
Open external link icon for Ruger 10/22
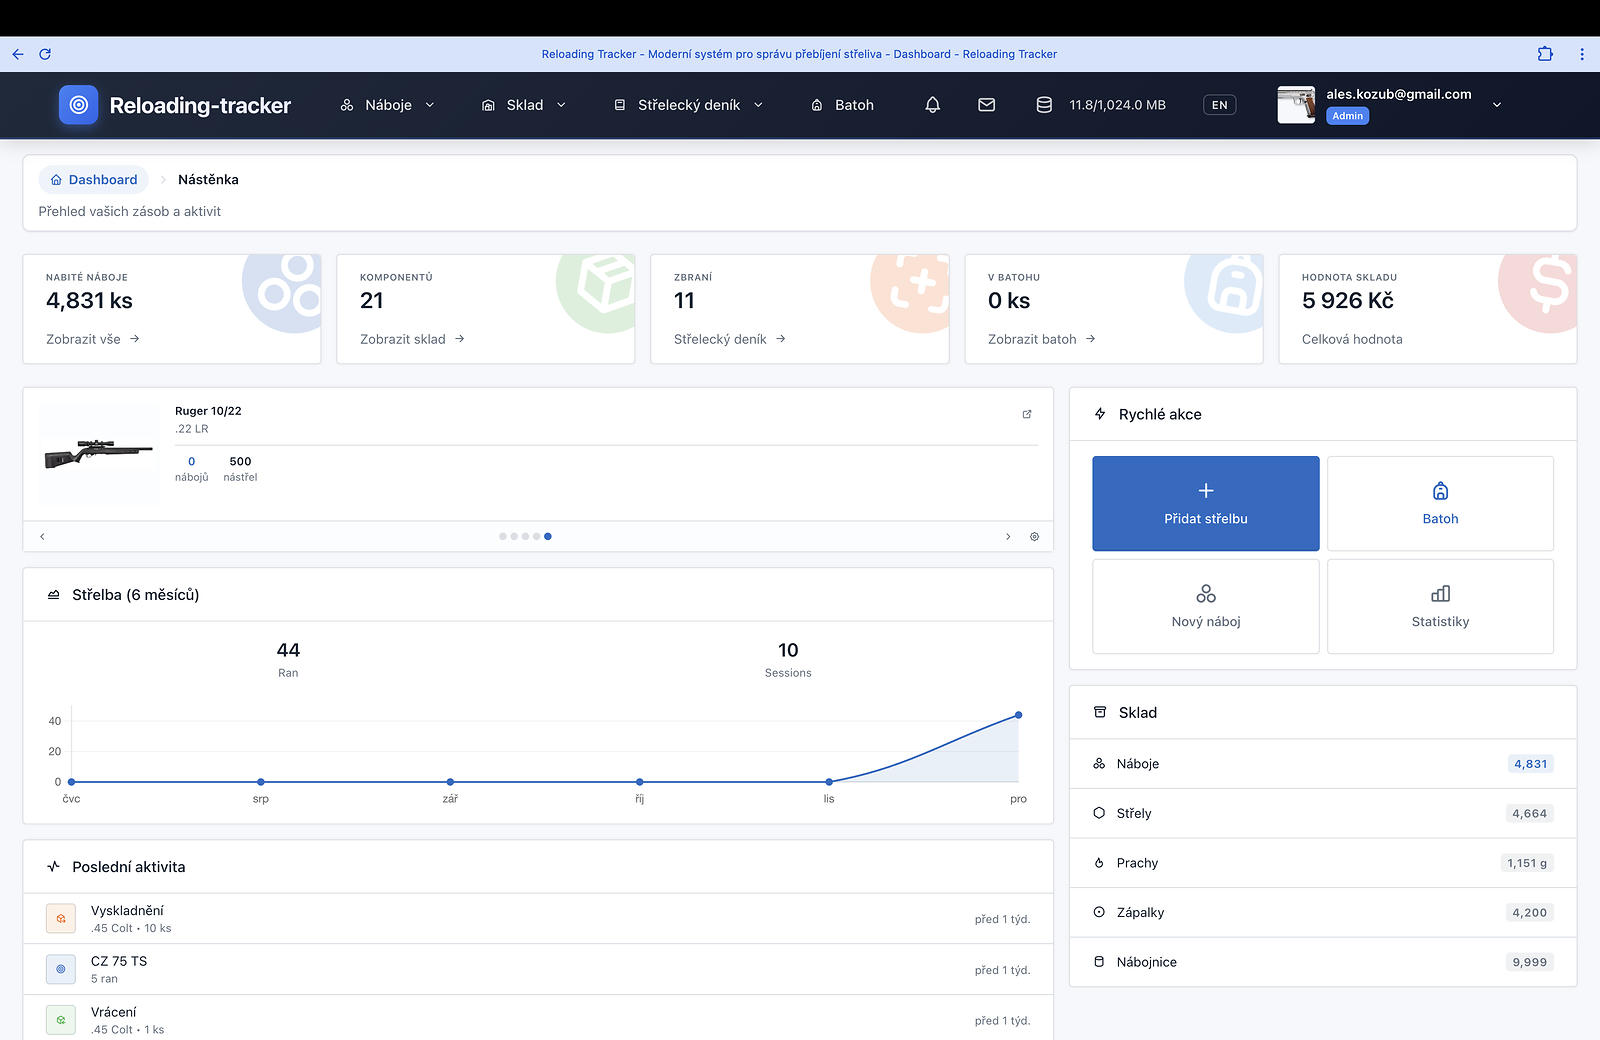click(1026, 414)
